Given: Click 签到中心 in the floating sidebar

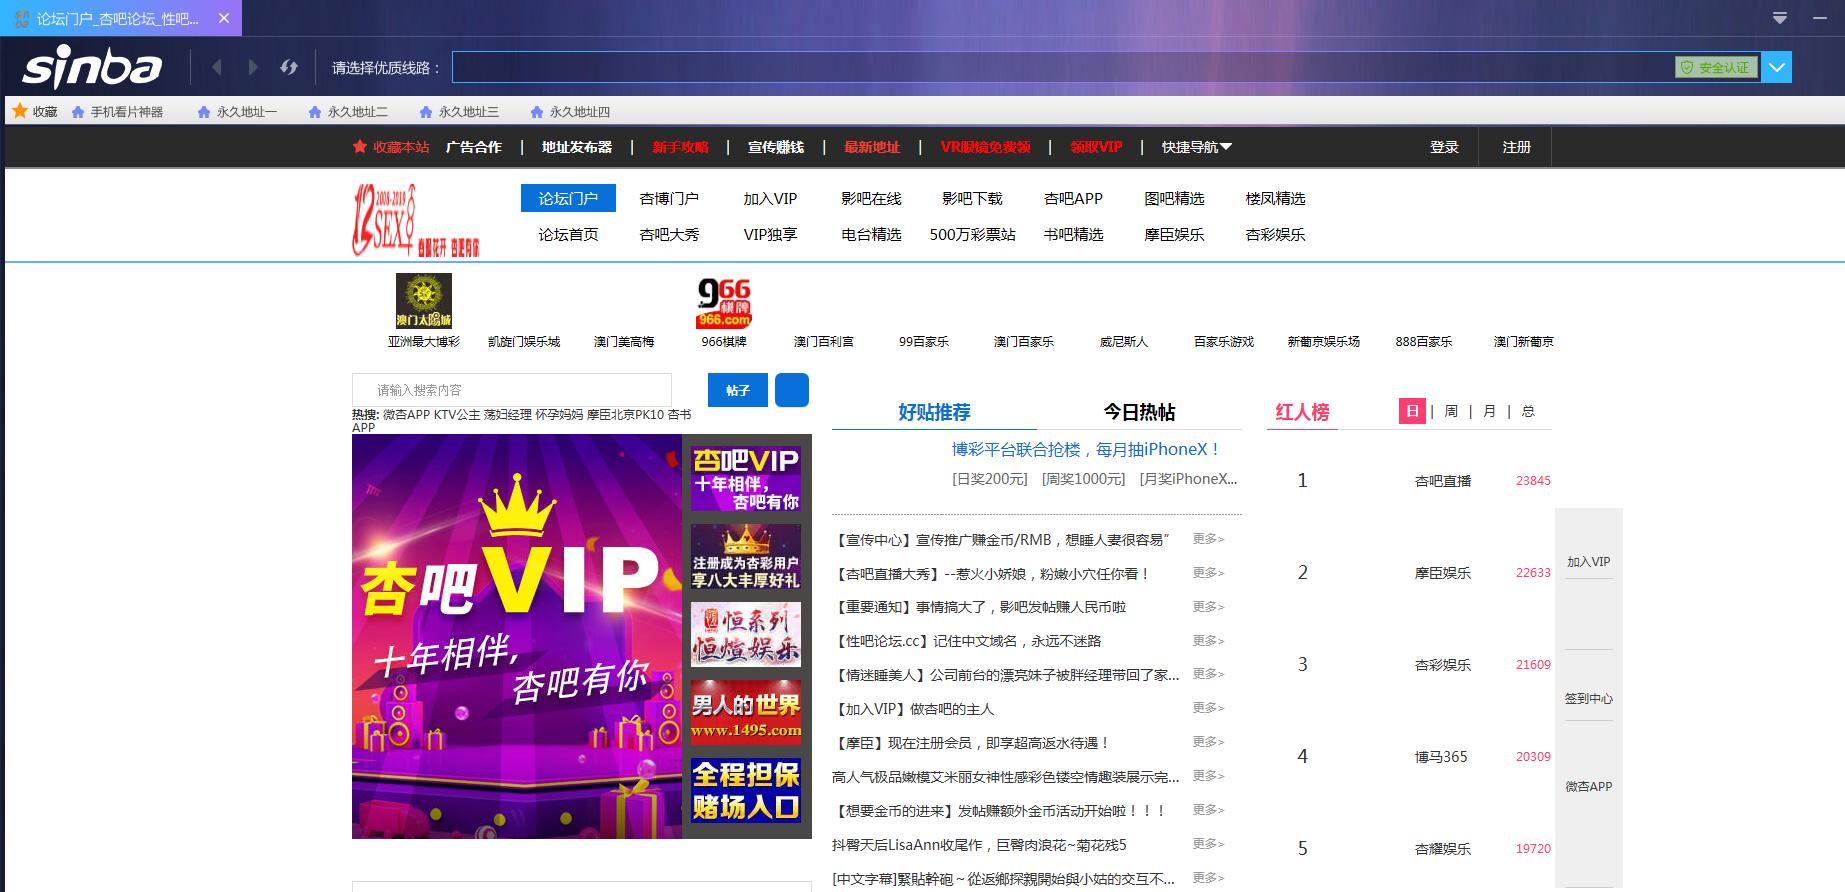Looking at the screenshot, I should point(1588,699).
